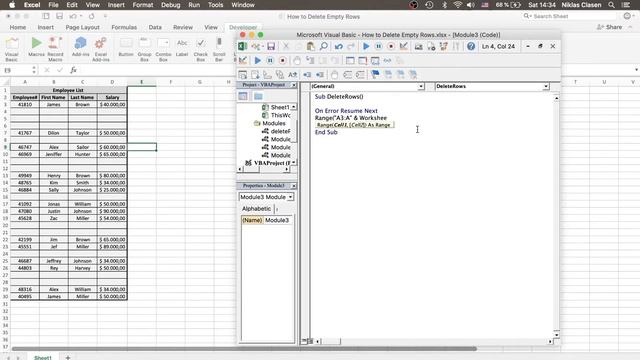Screen dimensions: 640x360
Task: Open the (General) object dropdown
Action: [420, 87]
